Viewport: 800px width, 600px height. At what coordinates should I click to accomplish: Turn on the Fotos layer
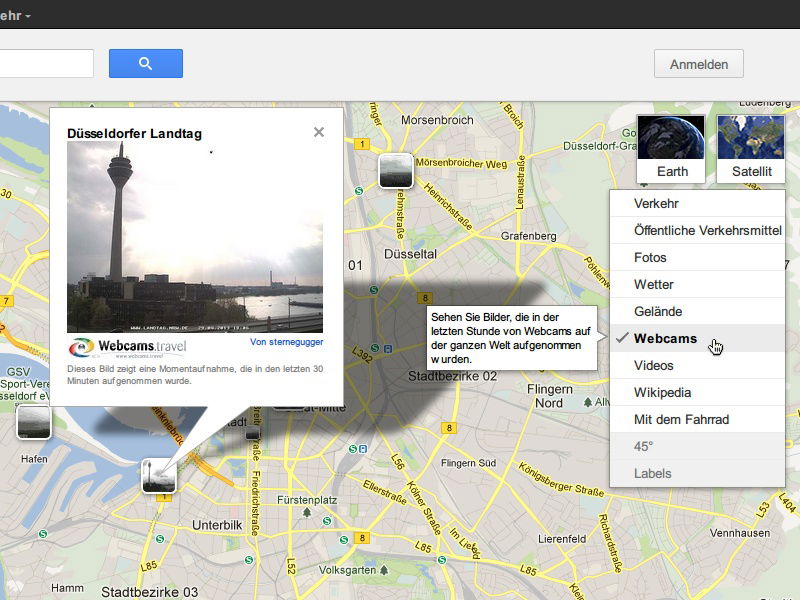pos(697,258)
